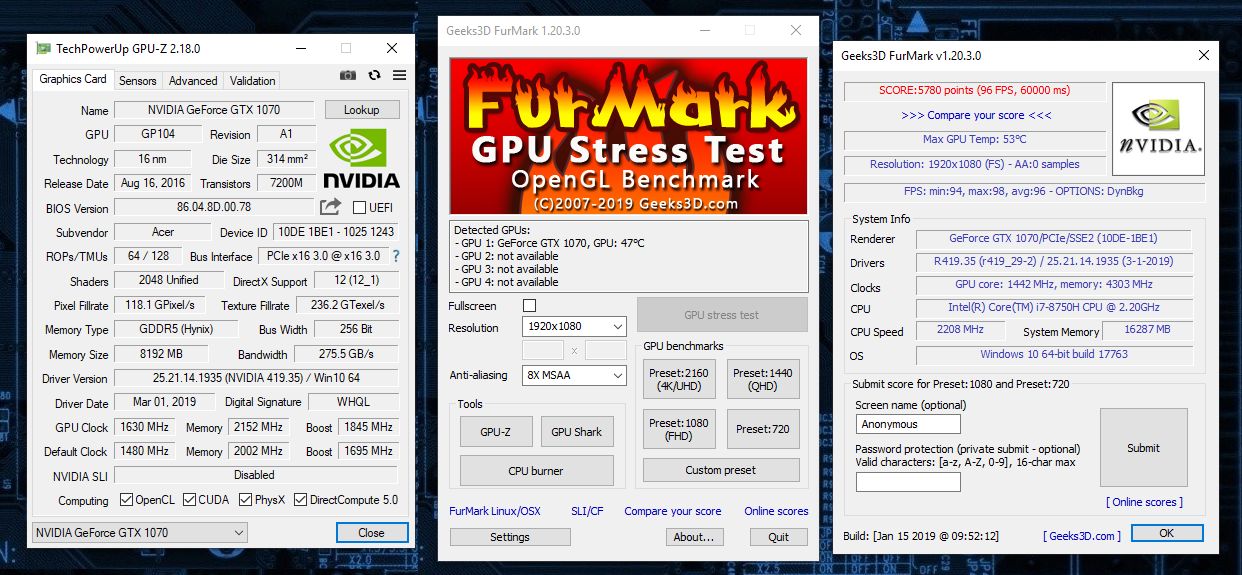Screen dimensions: 1242x575
Task: Open the [ Online scores ] link under Submit
Action: tap(1144, 502)
